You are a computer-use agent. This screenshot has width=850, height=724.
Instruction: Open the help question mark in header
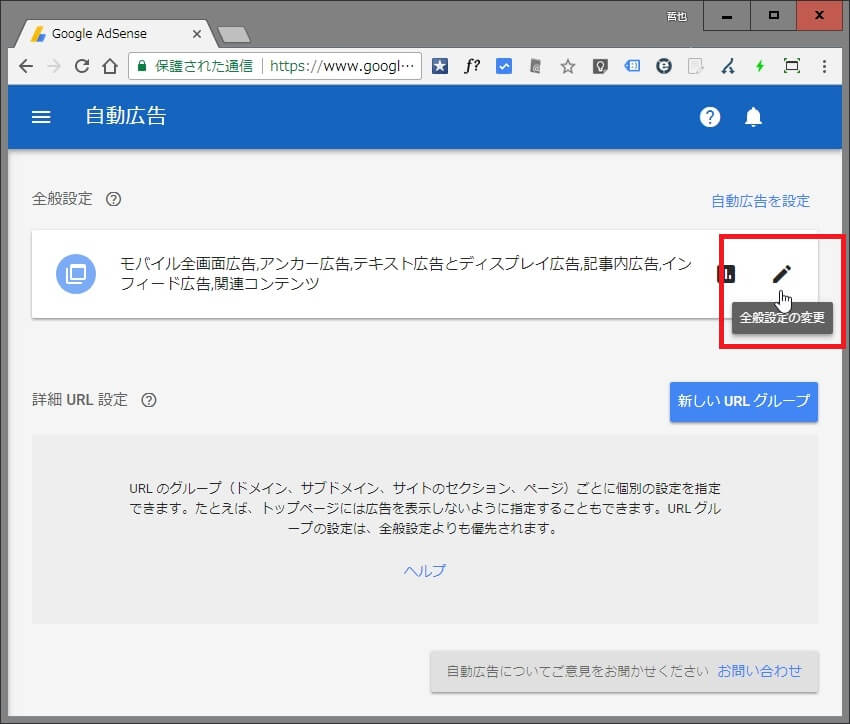pyautogui.click(x=710, y=117)
